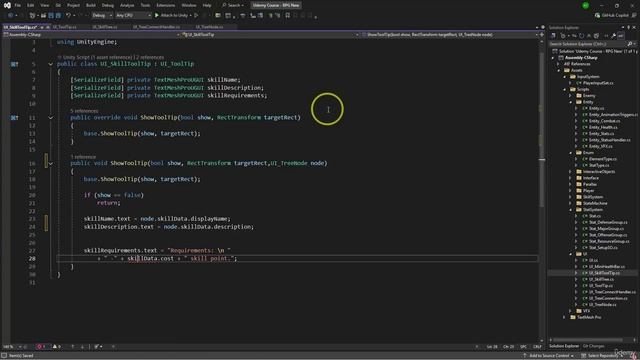Click the Undo arrow icon in toolbar

point(68,16)
